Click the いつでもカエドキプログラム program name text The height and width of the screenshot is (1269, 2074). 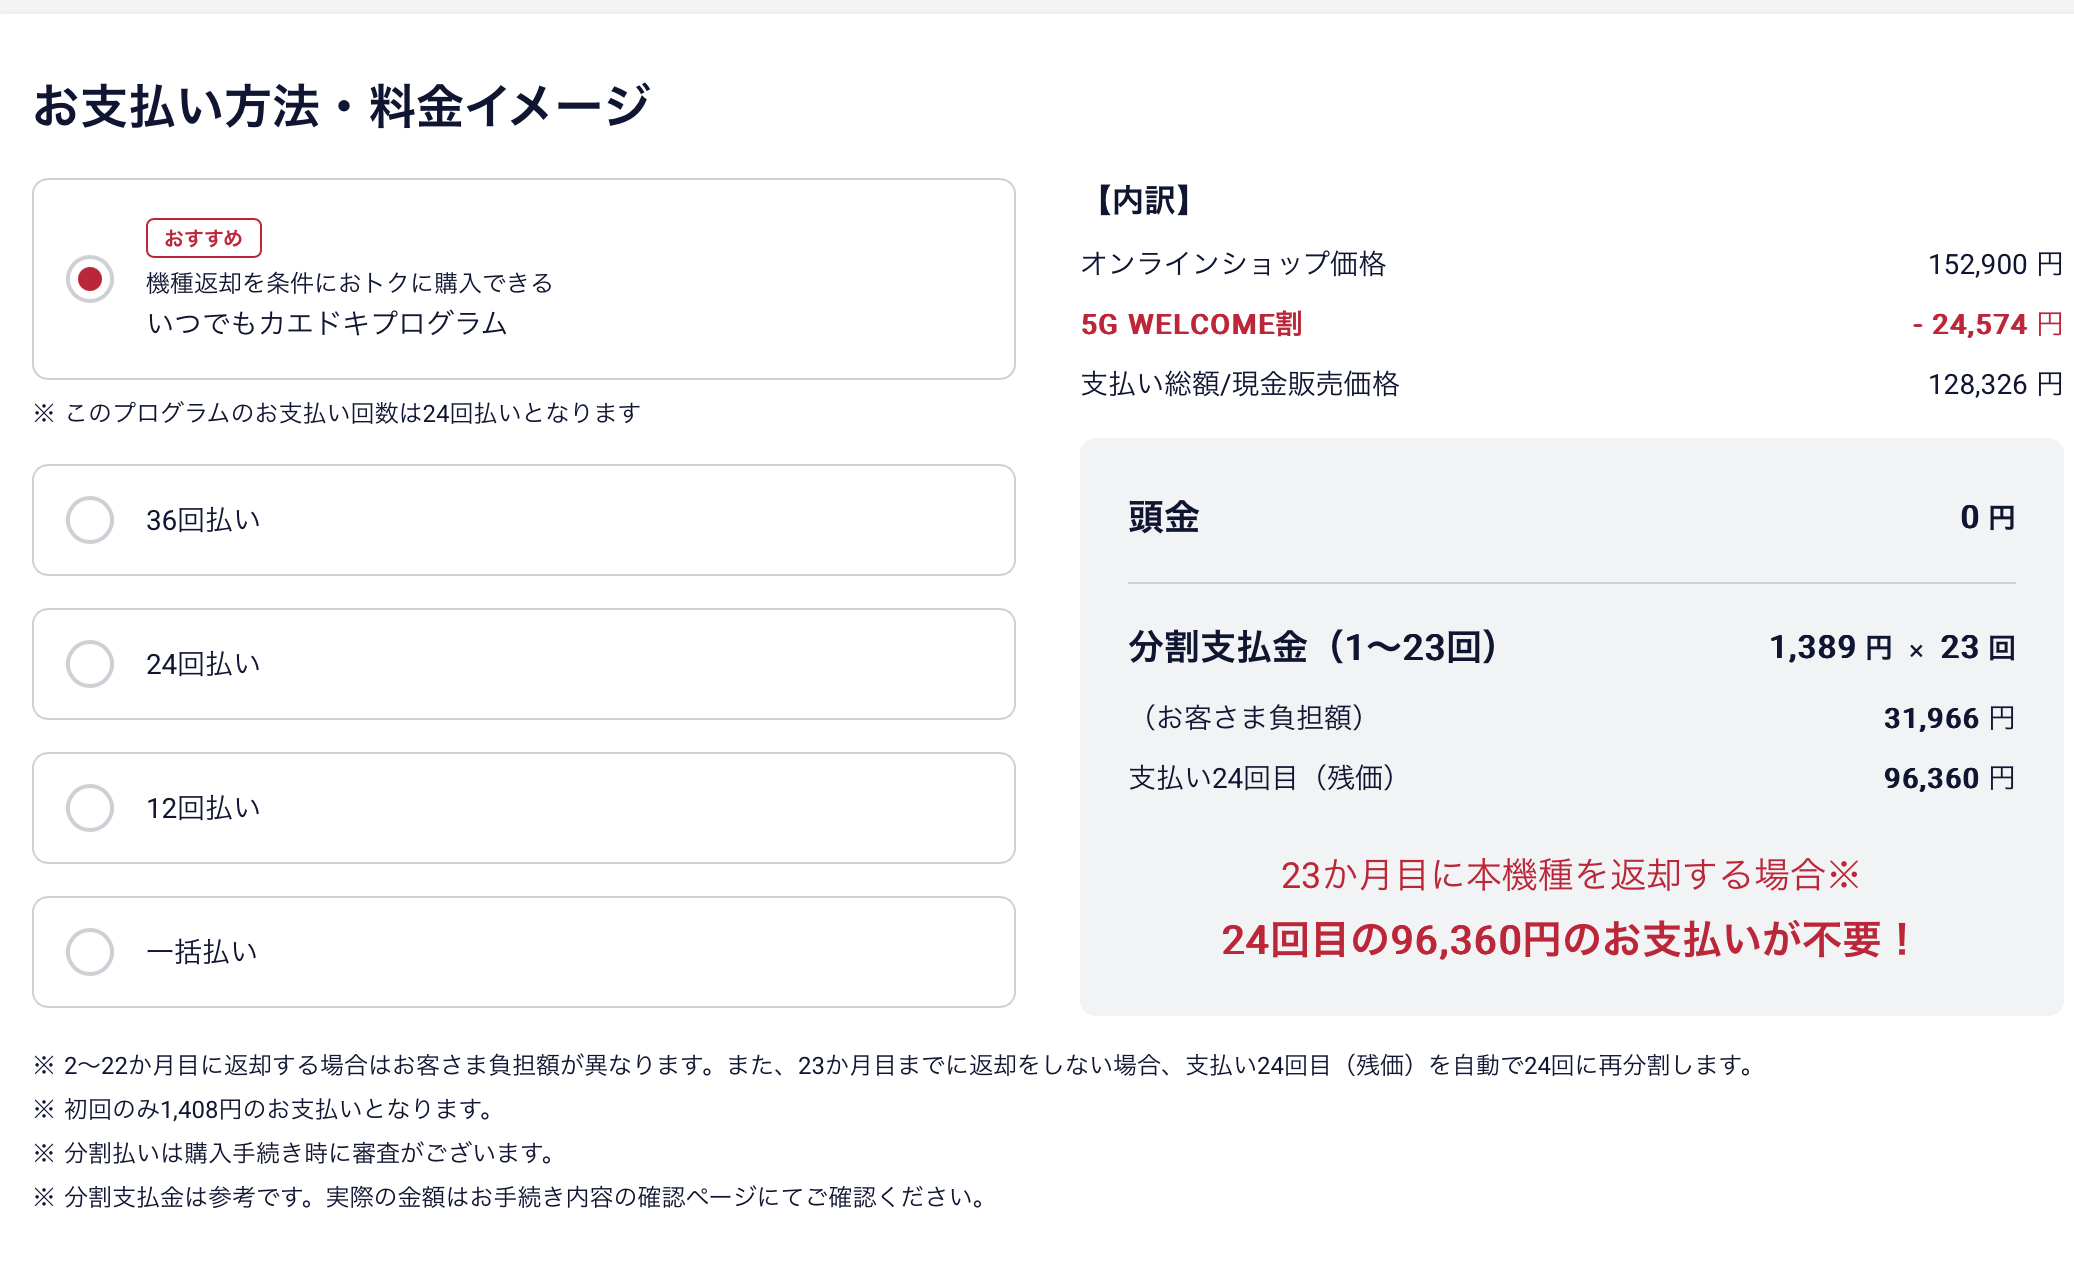pos(327,323)
